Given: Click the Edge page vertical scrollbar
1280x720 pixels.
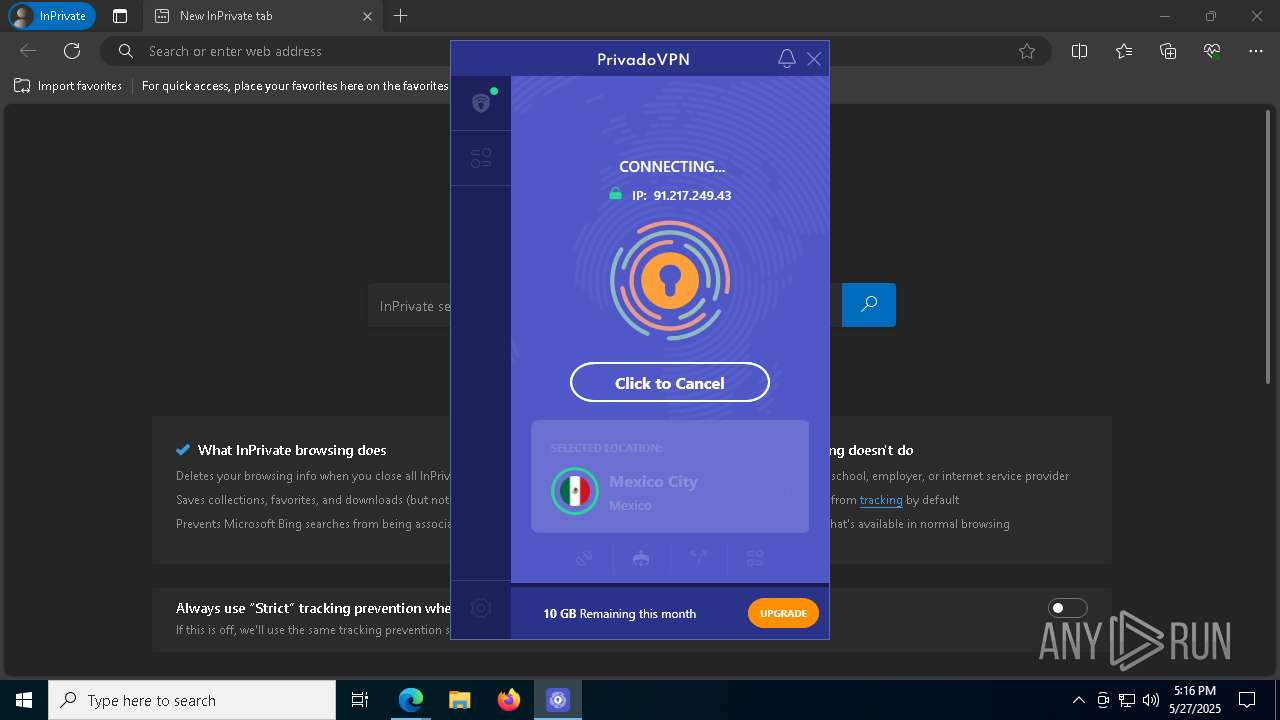Looking at the screenshot, I should [x=1269, y=245].
